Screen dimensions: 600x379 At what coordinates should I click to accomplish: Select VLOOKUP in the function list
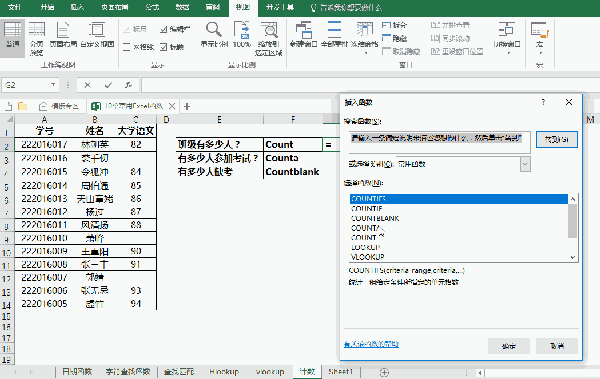pyautogui.click(x=459, y=257)
